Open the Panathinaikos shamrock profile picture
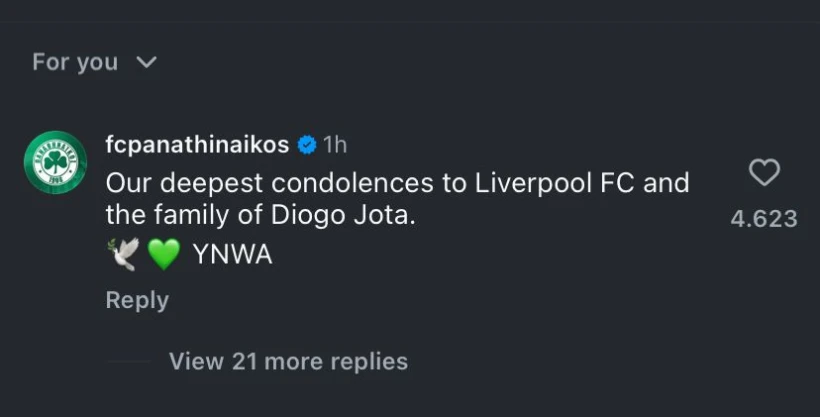The width and height of the screenshot is (820, 417). [55, 162]
